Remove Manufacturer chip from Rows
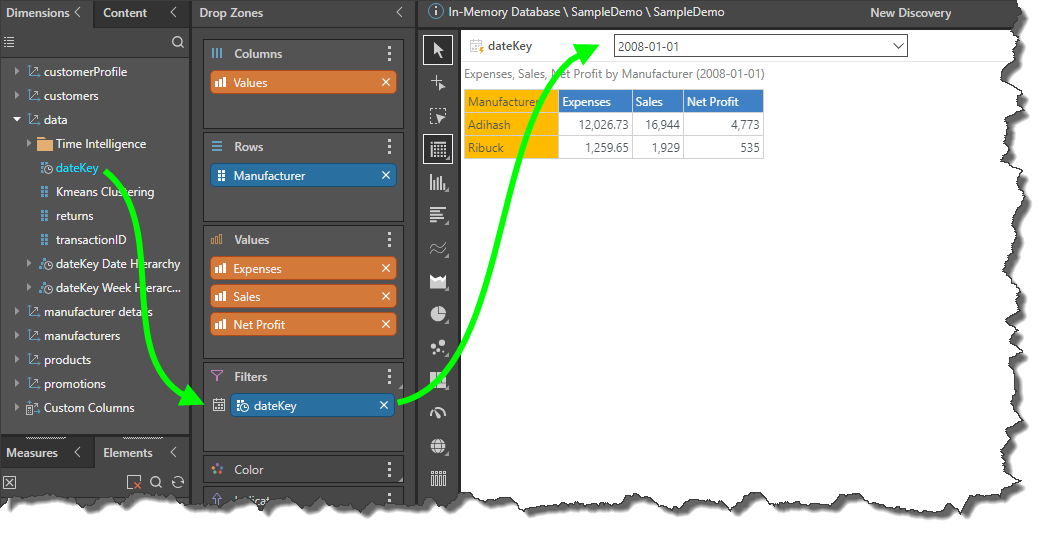The width and height of the screenshot is (1048, 536). coord(385,176)
